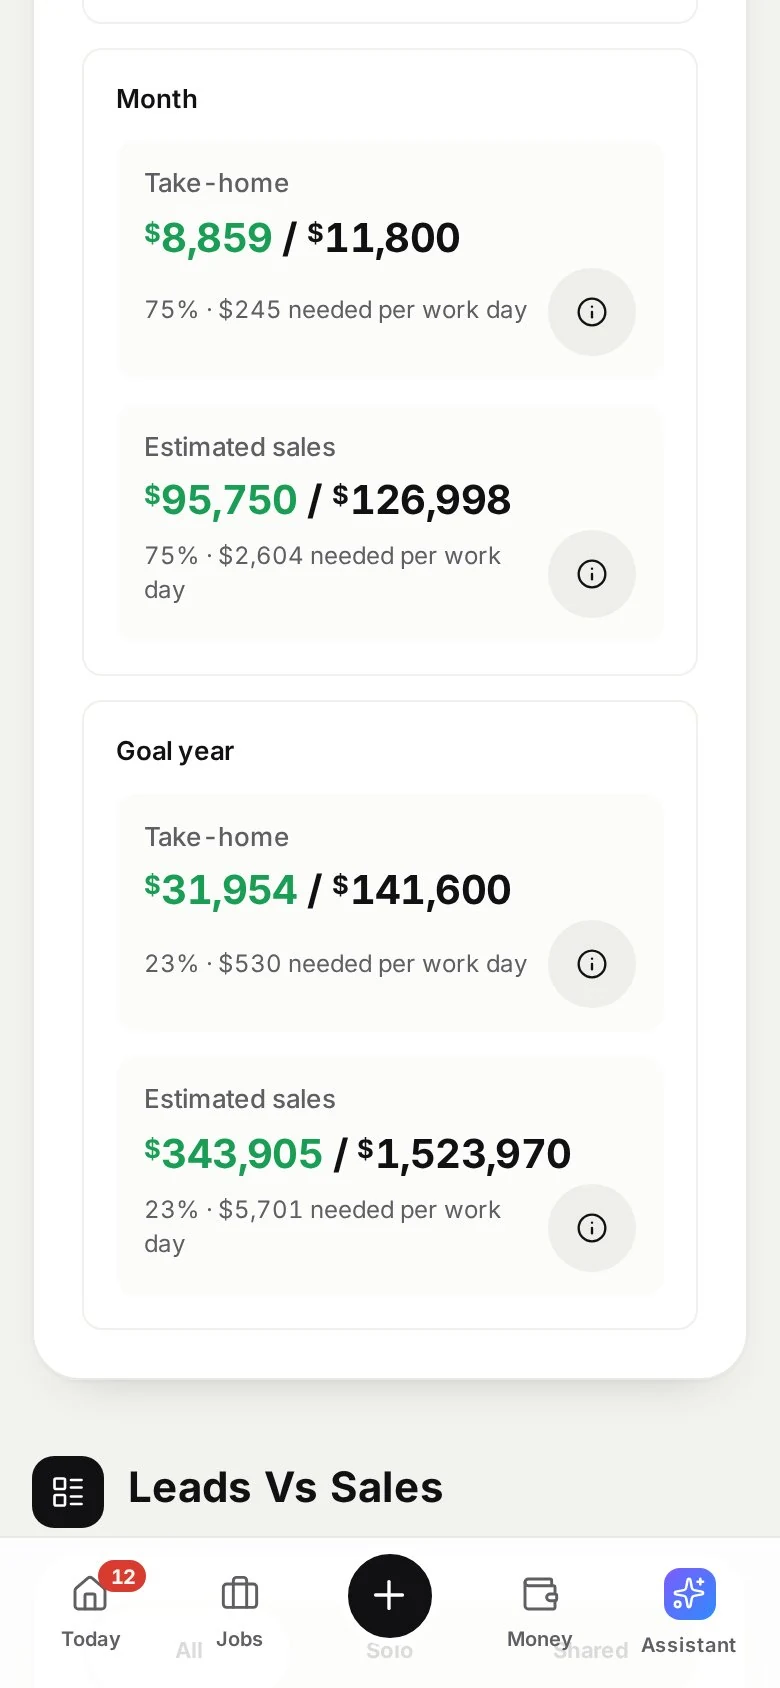Tap the $11,800 monthly take-home target

384,238
